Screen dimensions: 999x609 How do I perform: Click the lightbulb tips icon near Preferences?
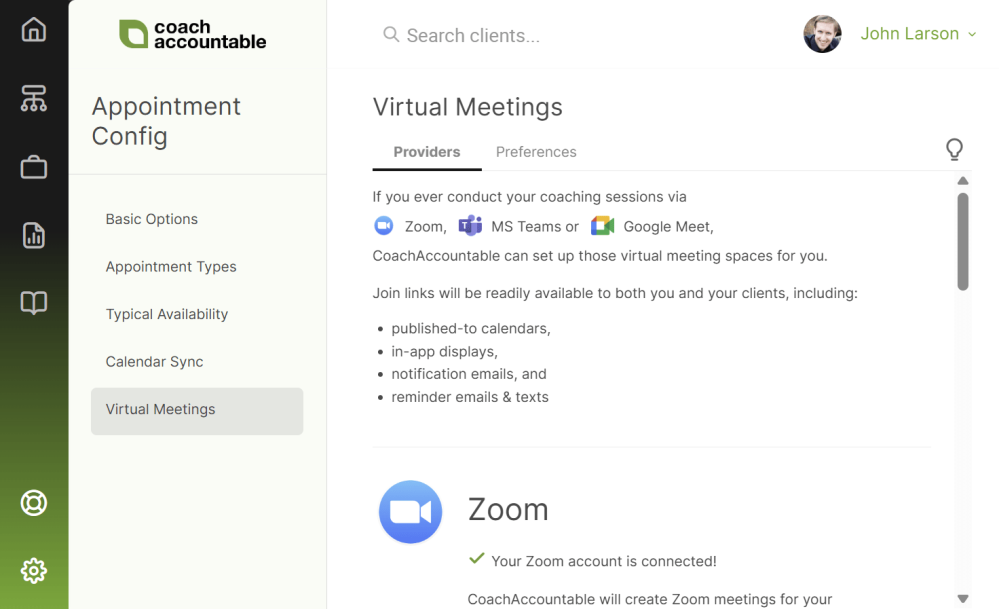click(x=954, y=149)
